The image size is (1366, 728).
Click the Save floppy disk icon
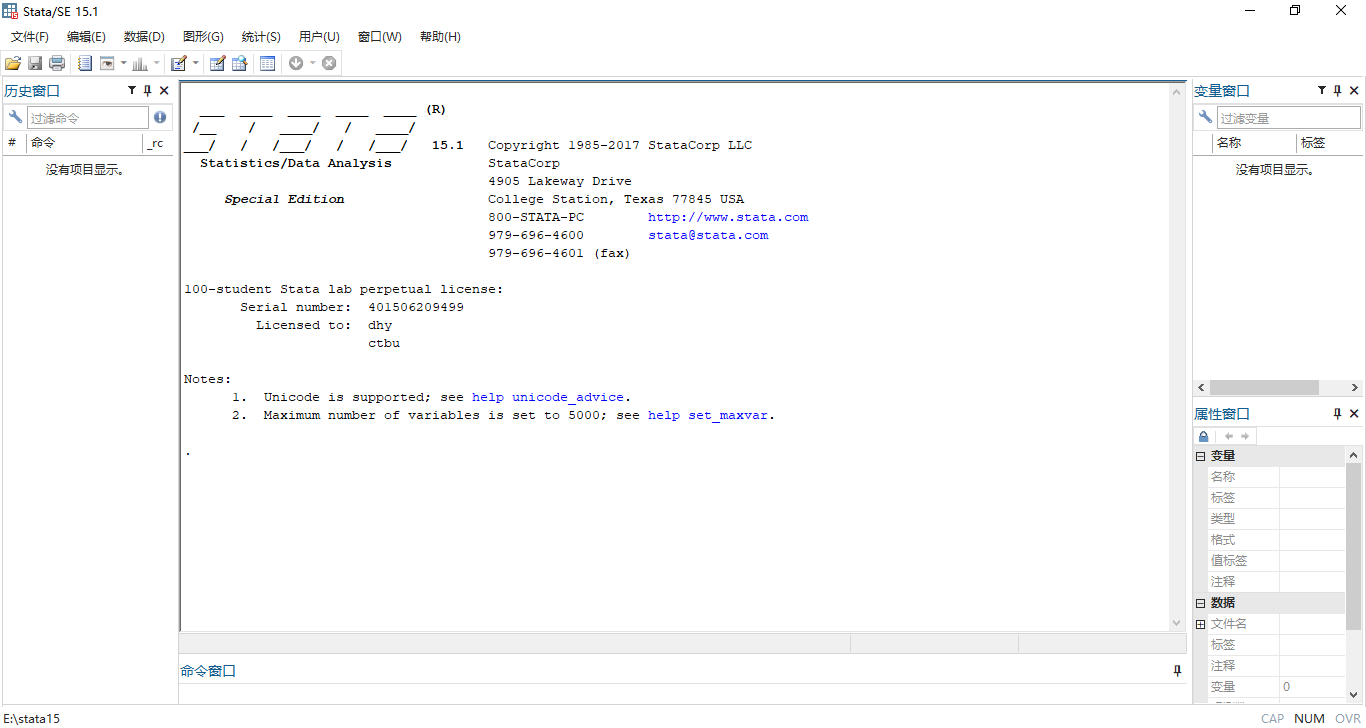click(35, 63)
